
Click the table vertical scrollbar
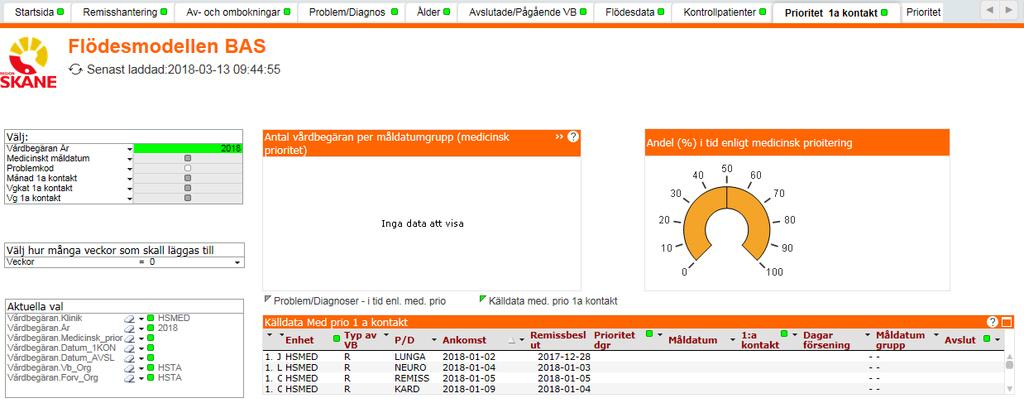point(1010,373)
